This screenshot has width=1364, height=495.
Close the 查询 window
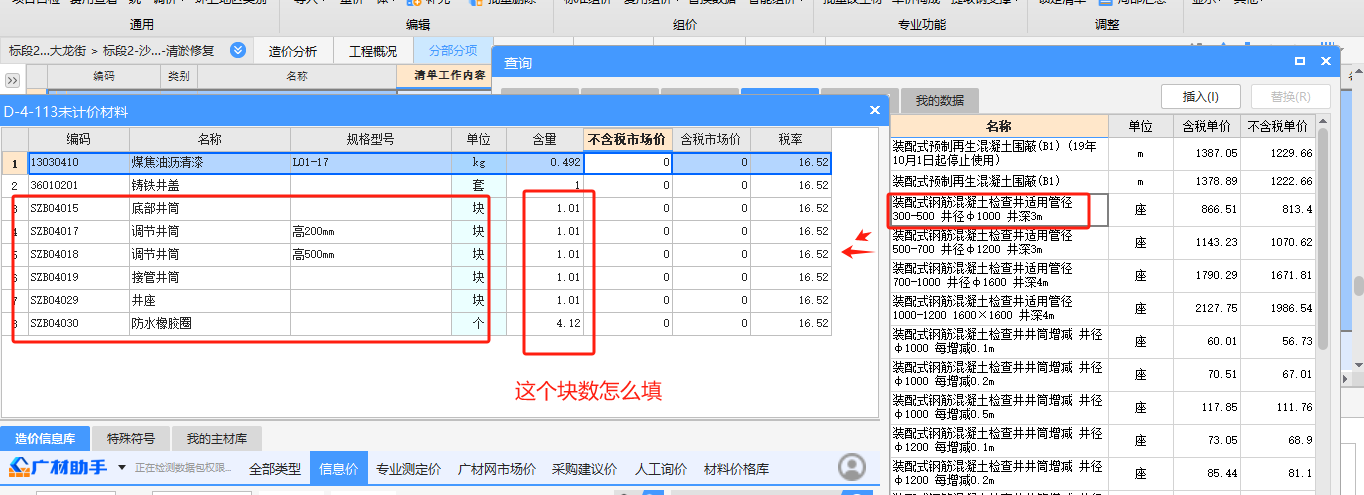pos(1326,62)
